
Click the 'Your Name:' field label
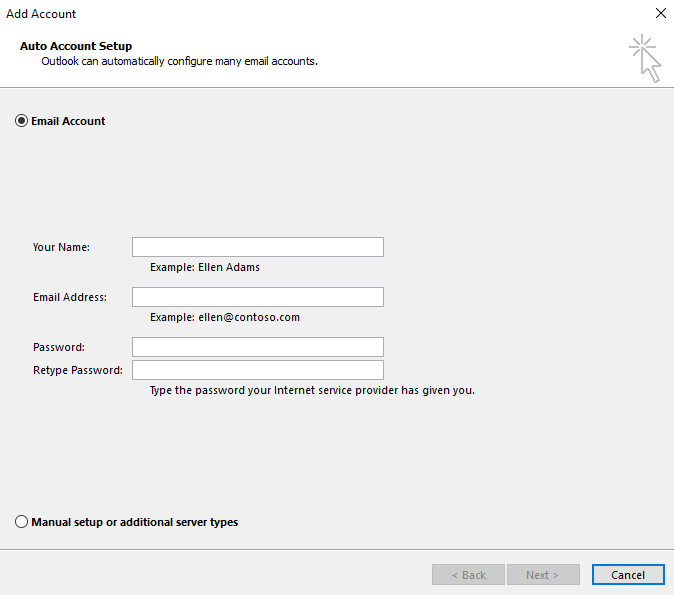[x=61, y=247]
